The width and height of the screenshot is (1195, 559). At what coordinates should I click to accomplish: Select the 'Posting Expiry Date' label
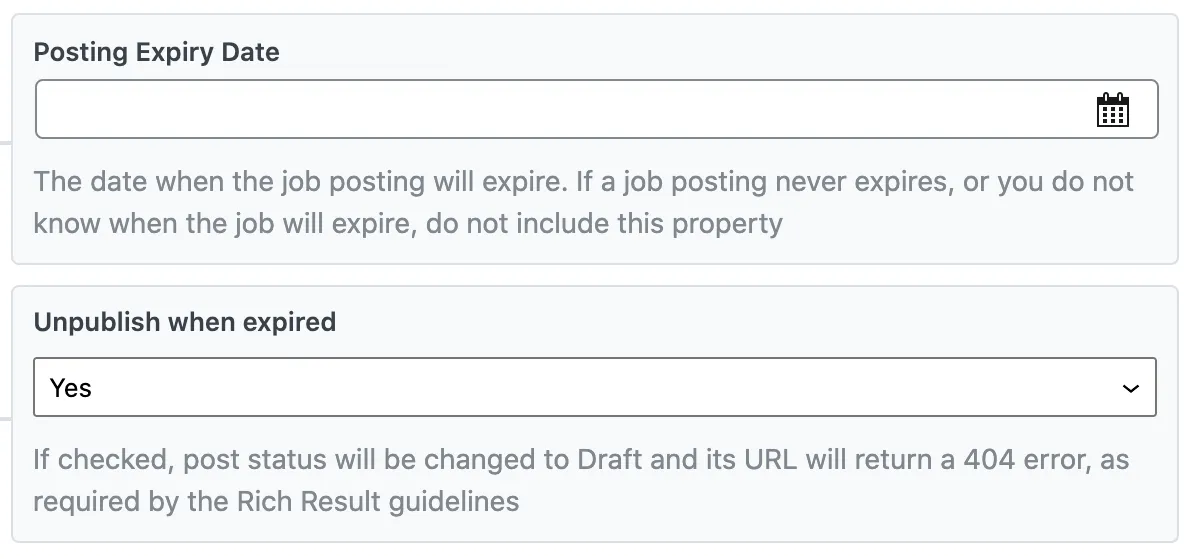(x=156, y=52)
